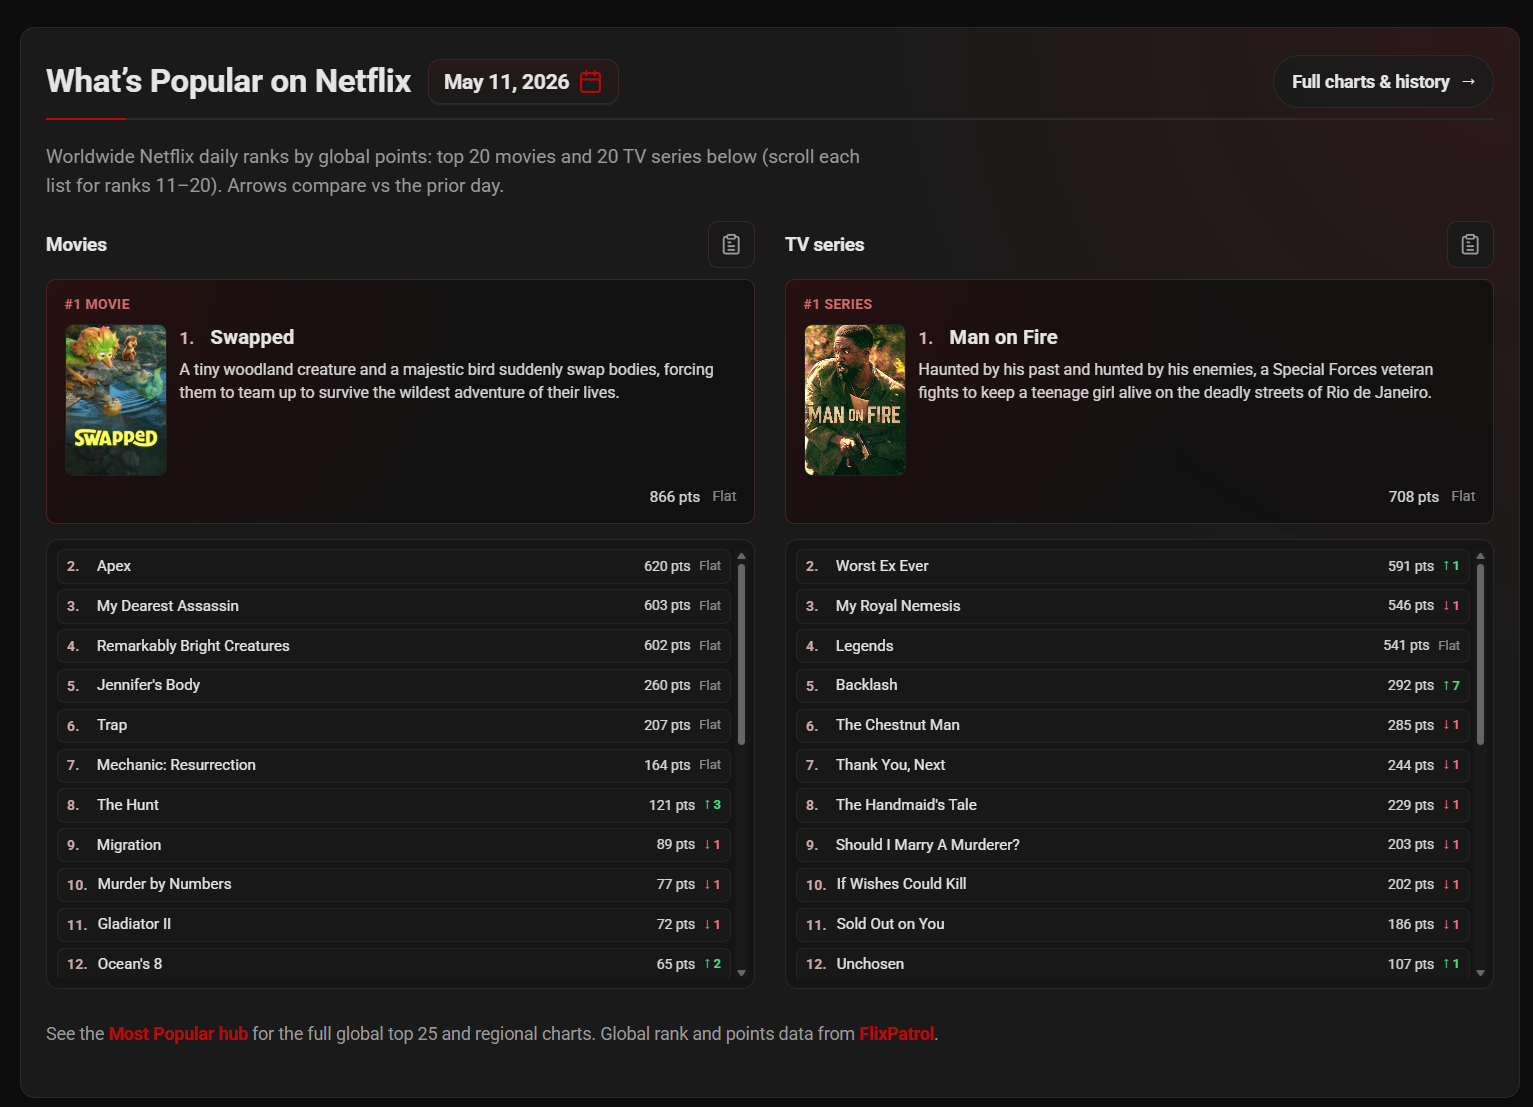
Task: Select Remarkably Bright Creatures row
Action: point(394,646)
